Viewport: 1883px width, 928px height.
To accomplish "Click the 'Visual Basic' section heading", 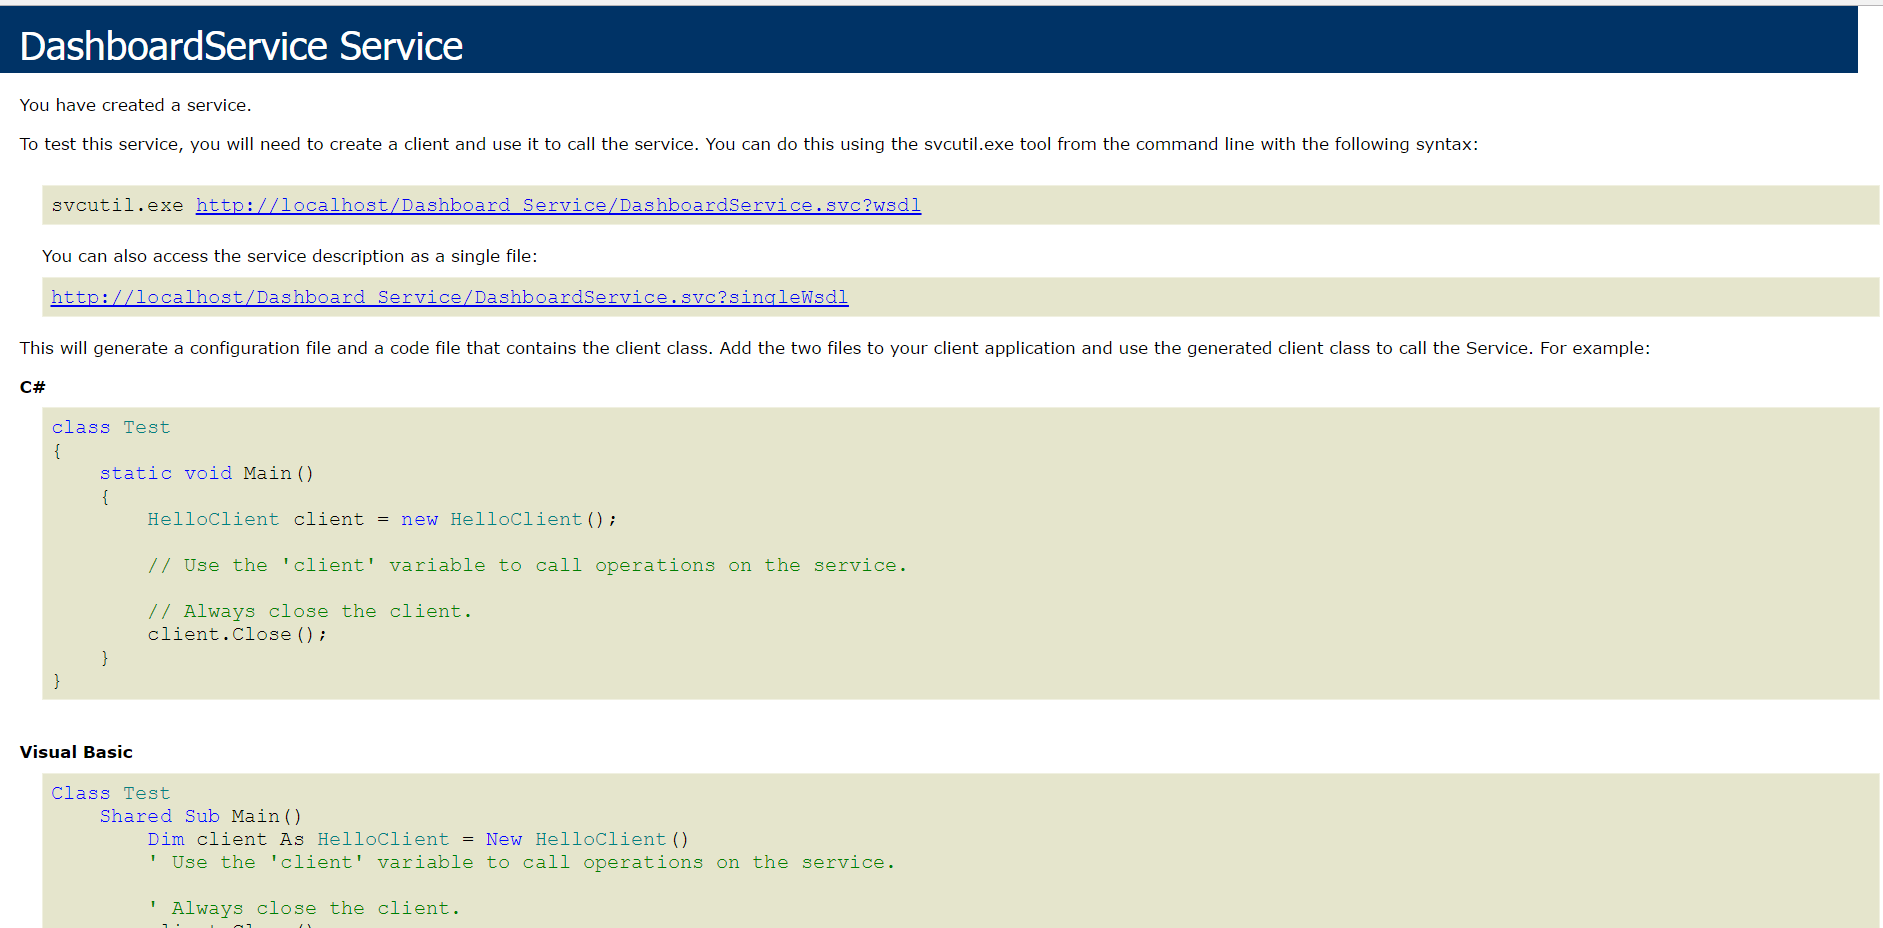I will [76, 752].
